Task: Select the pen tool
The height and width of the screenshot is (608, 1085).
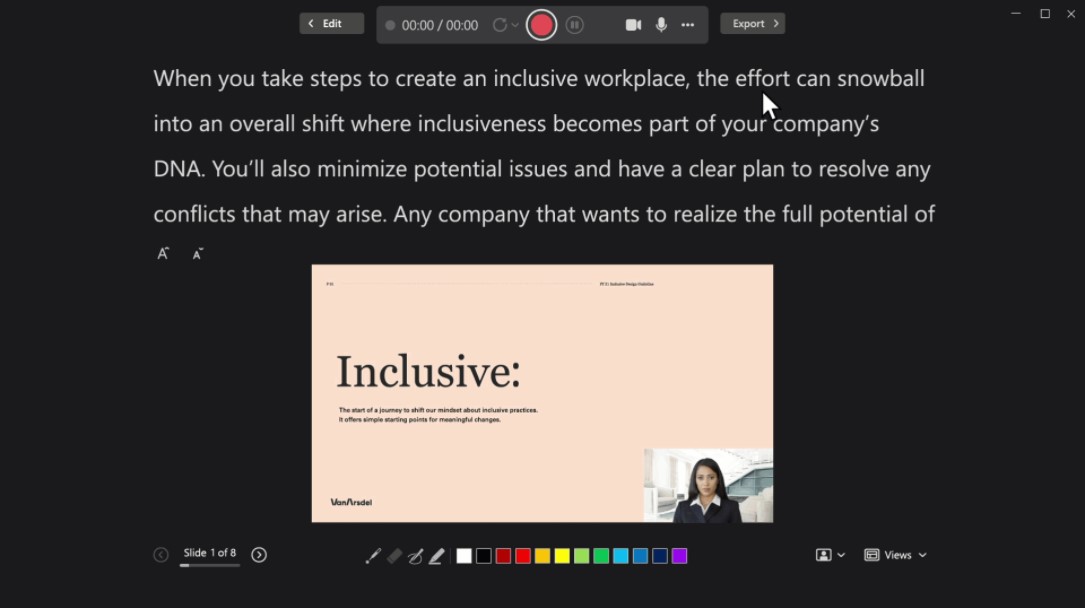Action: click(415, 556)
